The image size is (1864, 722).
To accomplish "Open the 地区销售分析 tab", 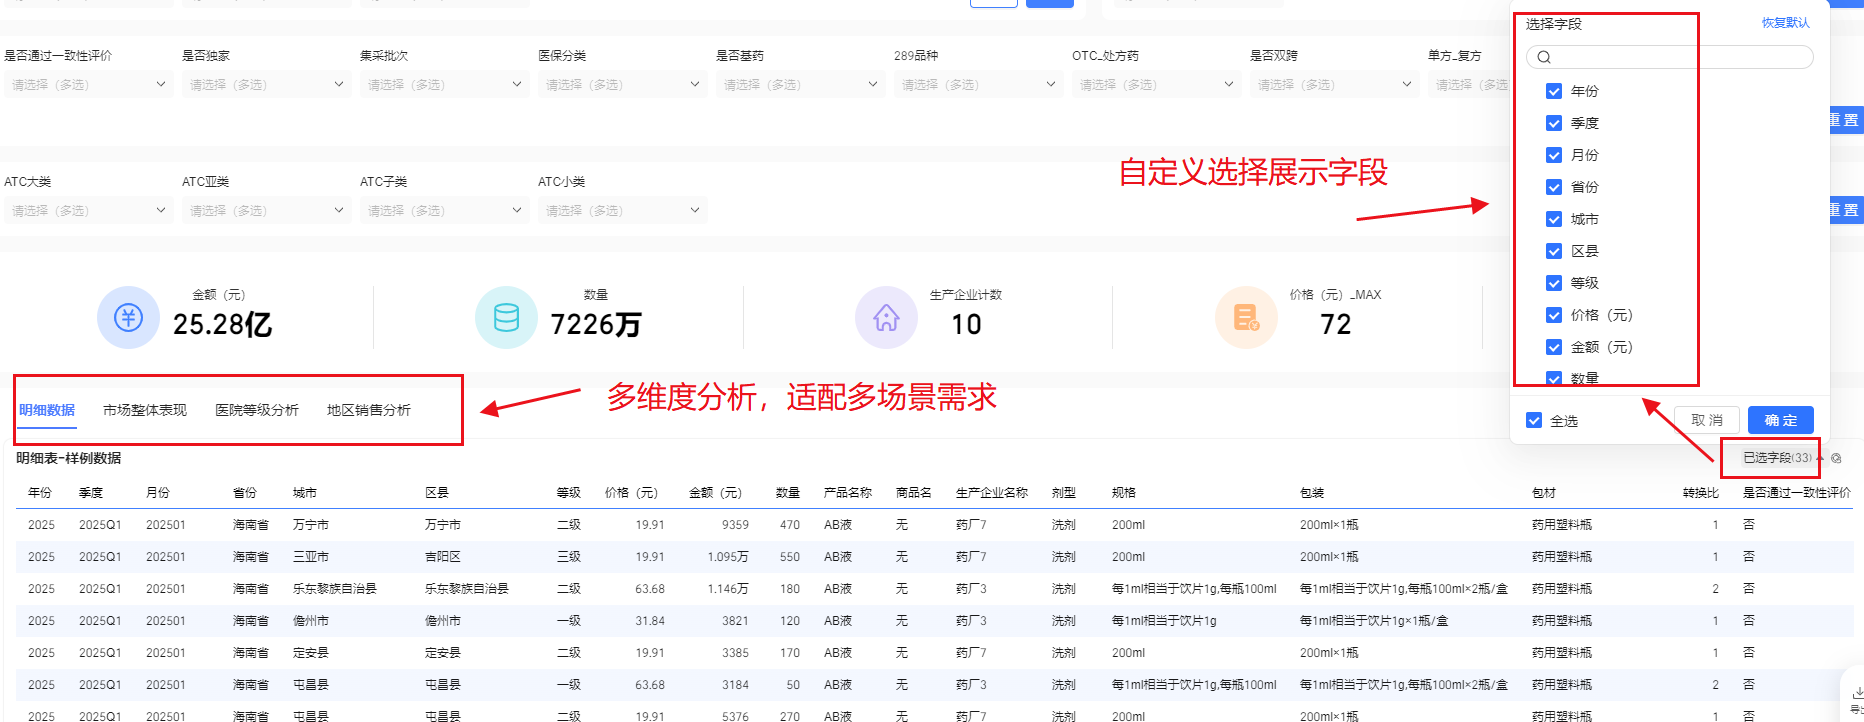I will click(369, 410).
